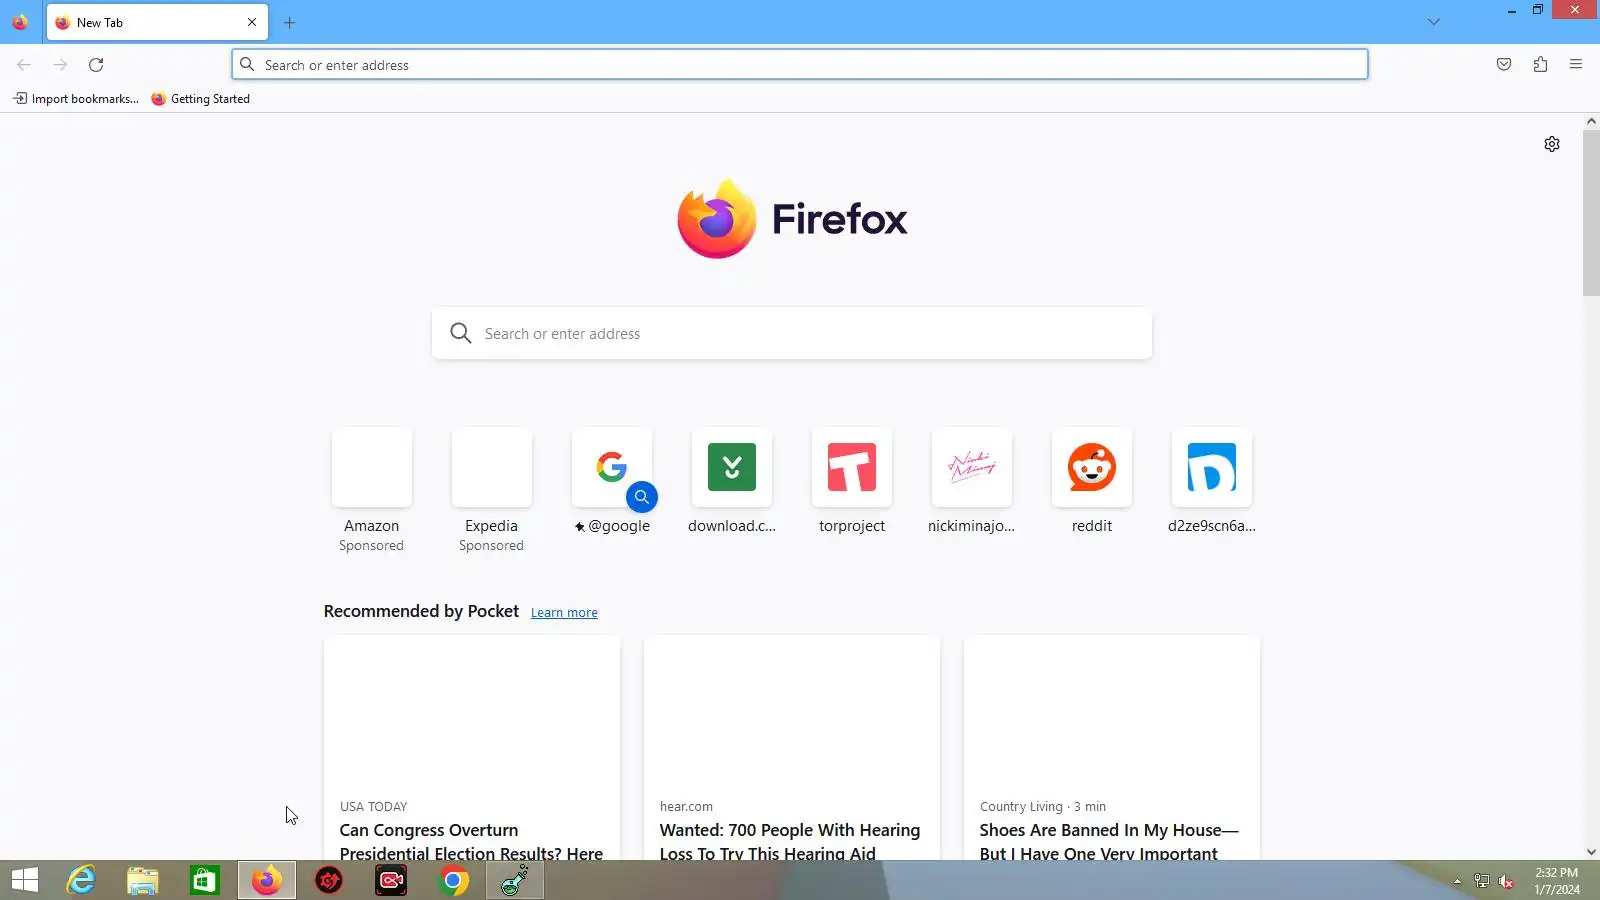1600x900 pixels.
Task: Open the Extensions toolbar button
Action: coord(1540,65)
